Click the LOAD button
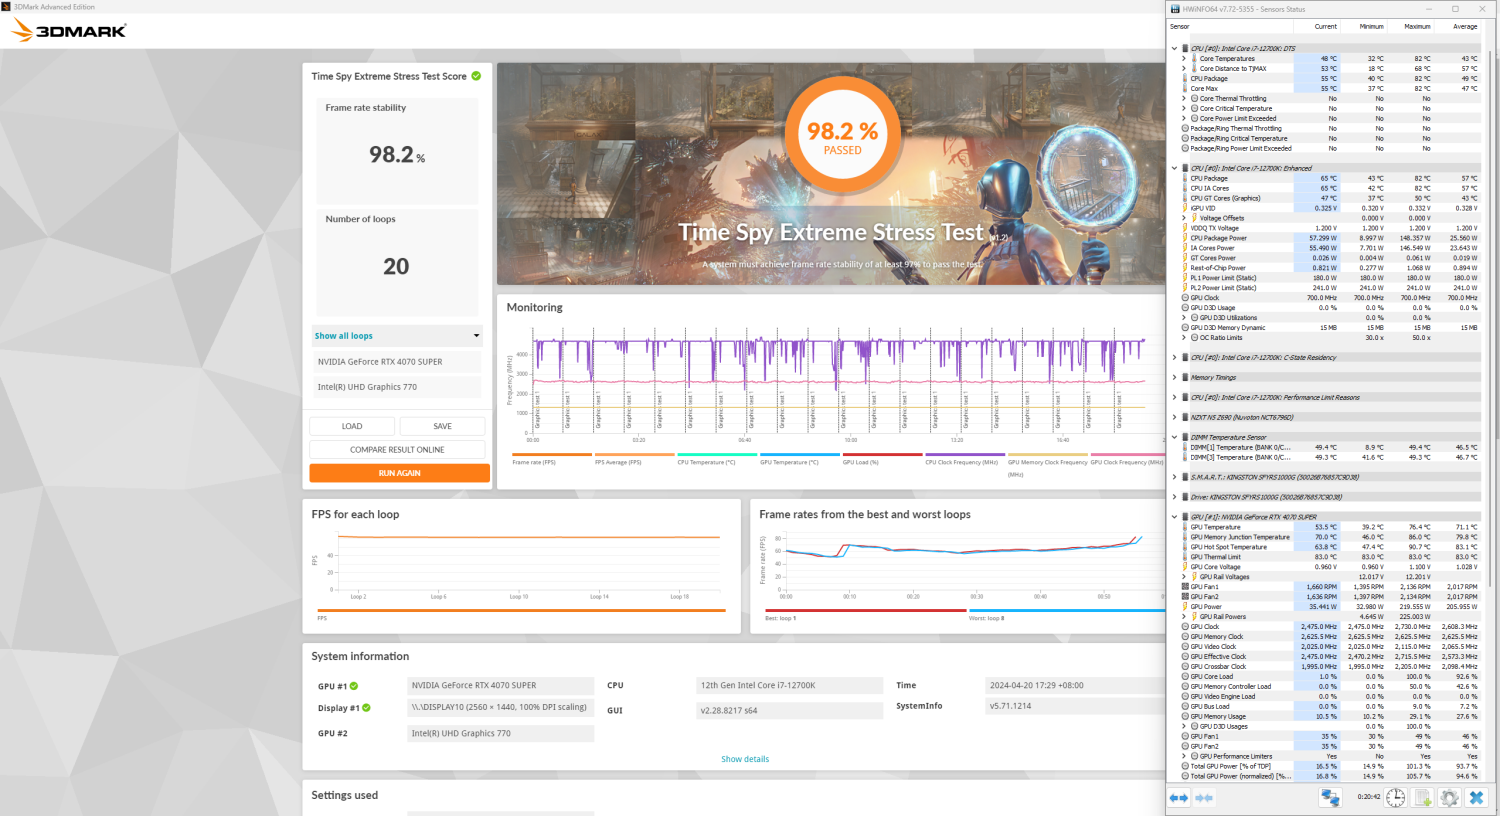 (352, 426)
